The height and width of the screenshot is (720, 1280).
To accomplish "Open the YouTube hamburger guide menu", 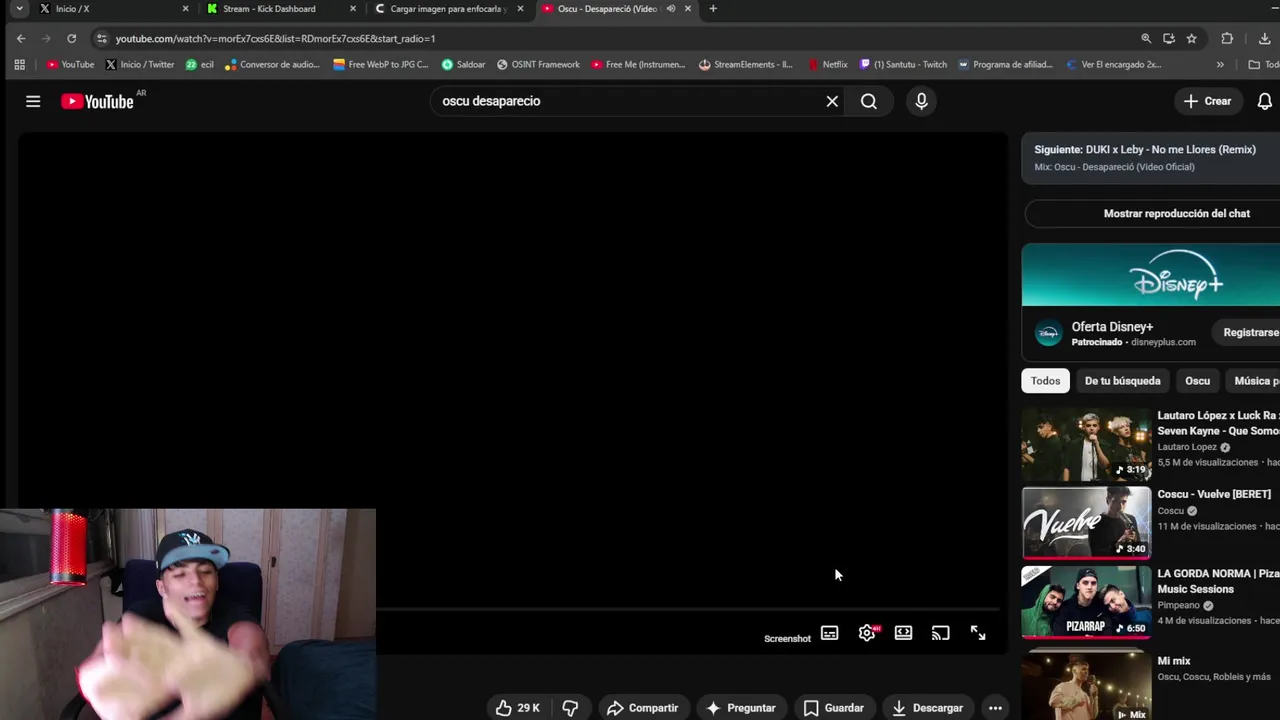I will [x=33, y=101].
